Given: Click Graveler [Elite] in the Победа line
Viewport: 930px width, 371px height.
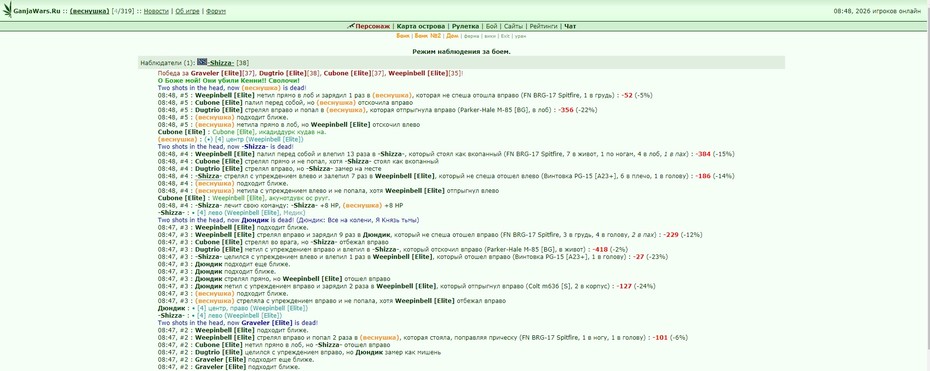Looking at the screenshot, I should [216, 73].
